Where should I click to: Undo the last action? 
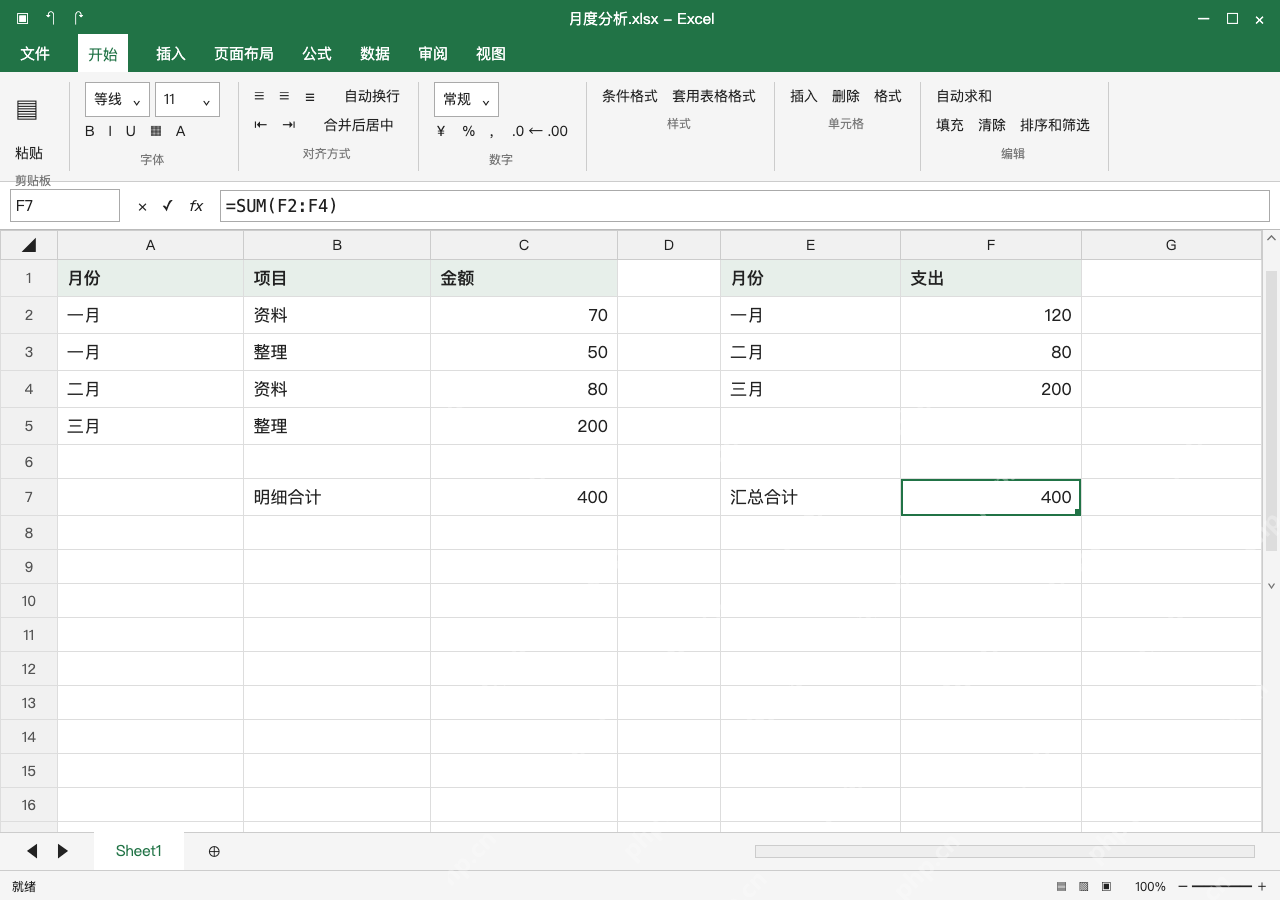51,18
